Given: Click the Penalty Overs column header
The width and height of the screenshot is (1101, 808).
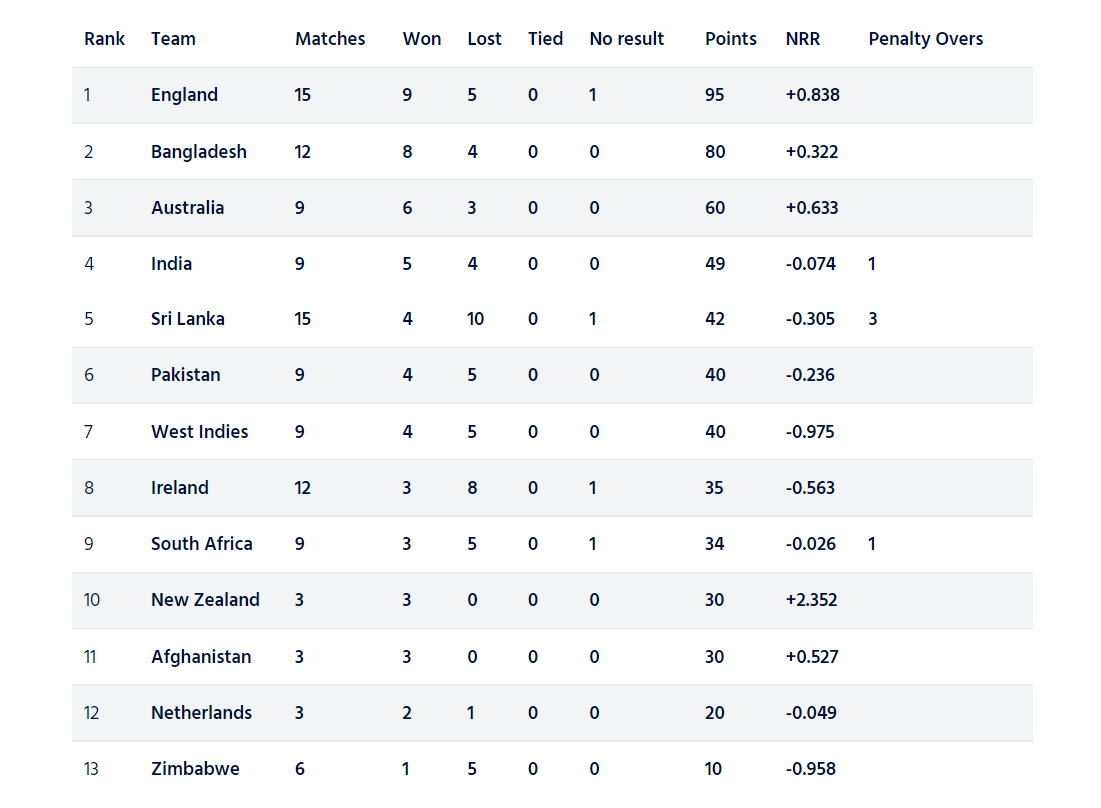Looking at the screenshot, I should pyautogui.click(x=925, y=39).
